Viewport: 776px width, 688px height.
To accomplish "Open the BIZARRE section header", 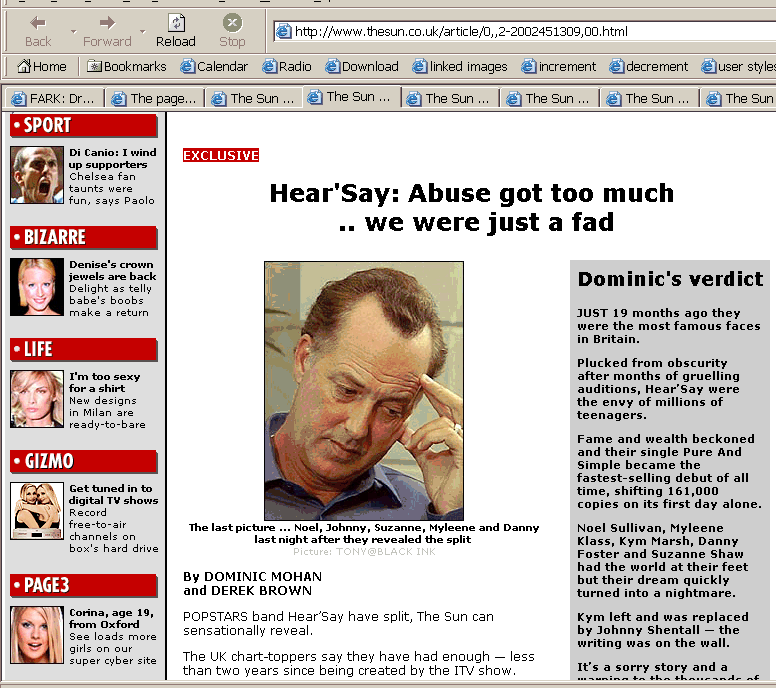I will click(x=84, y=238).
